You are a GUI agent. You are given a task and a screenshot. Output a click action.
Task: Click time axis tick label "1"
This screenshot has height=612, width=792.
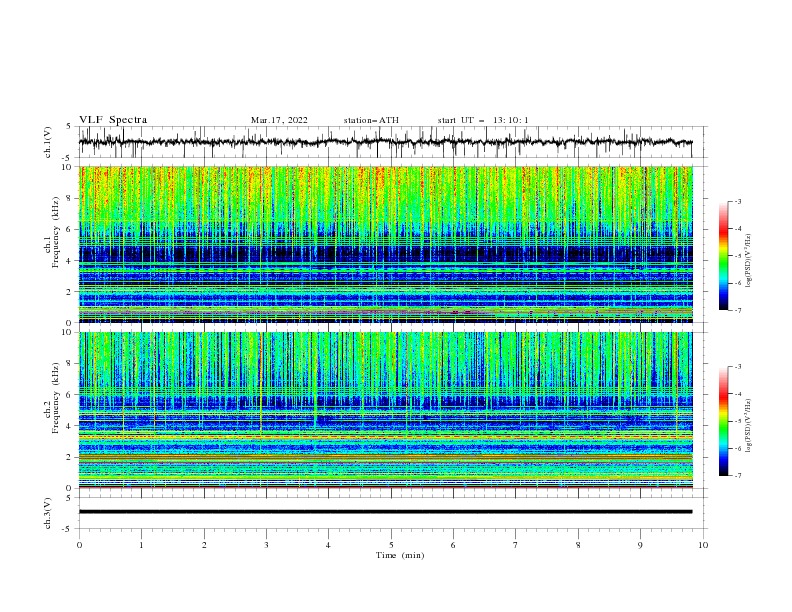(141, 545)
